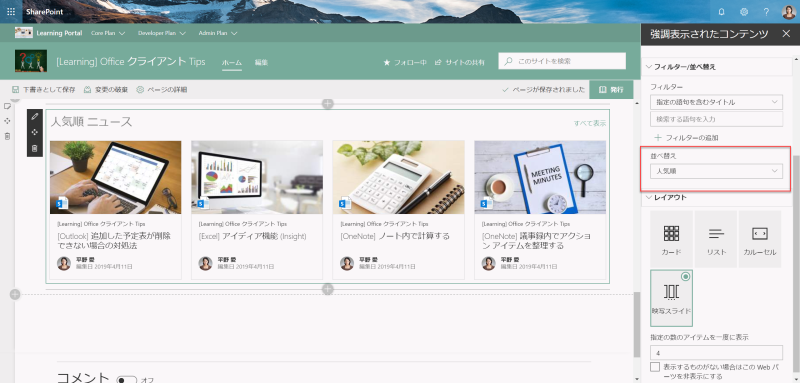Click the web part edit pencil icon
This screenshot has height=383, width=800.
[x=35, y=116]
